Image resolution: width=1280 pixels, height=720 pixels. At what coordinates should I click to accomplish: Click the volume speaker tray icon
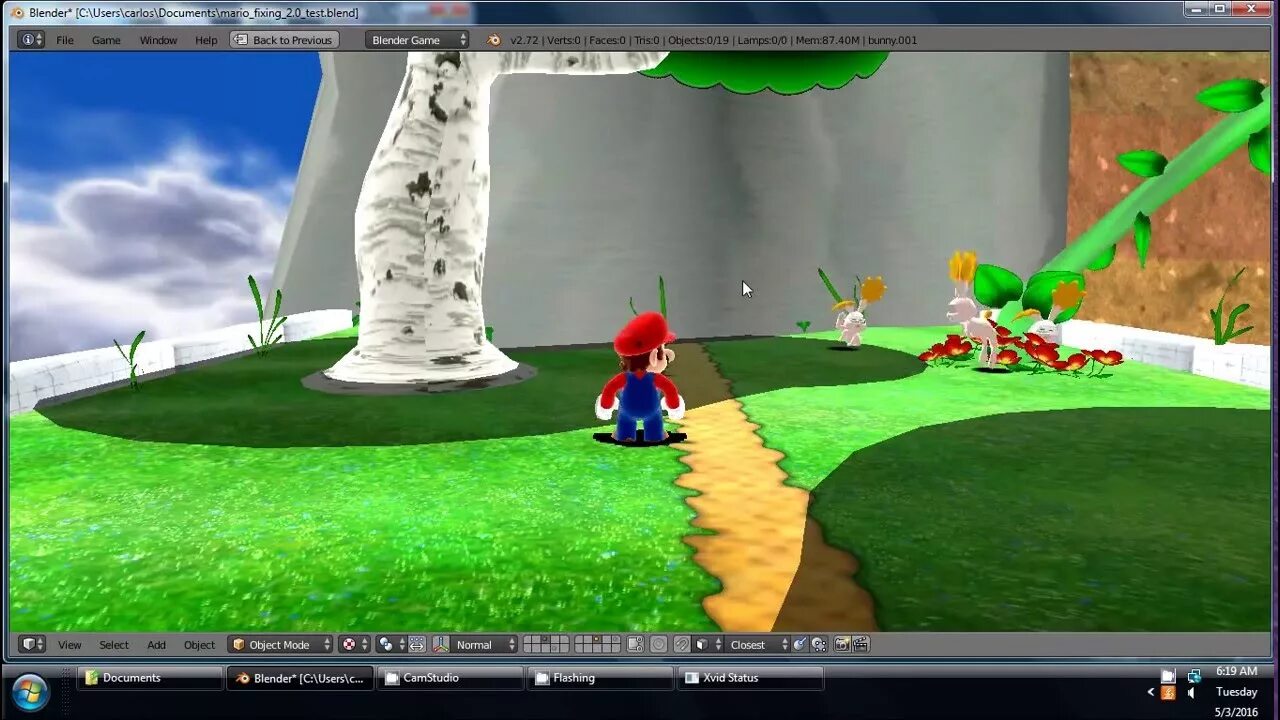click(x=1191, y=692)
